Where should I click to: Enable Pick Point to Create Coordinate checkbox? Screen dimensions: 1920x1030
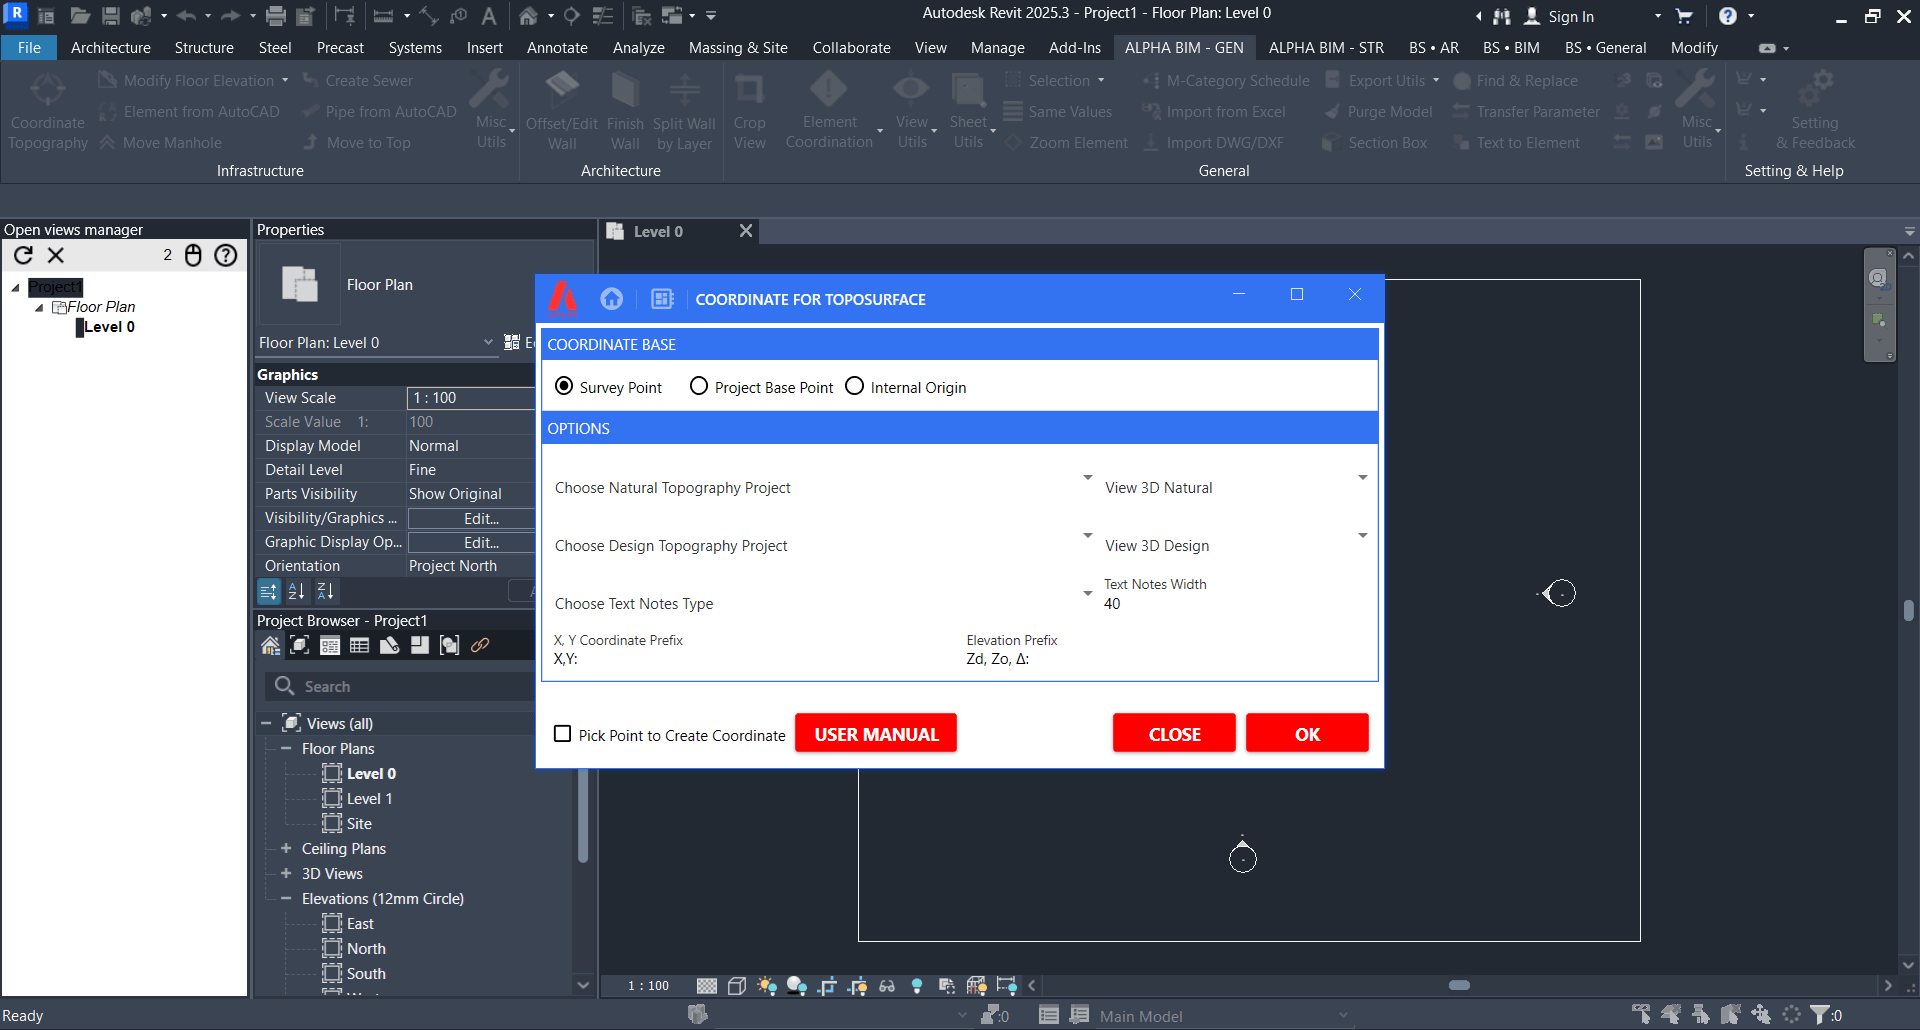click(x=563, y=735)
